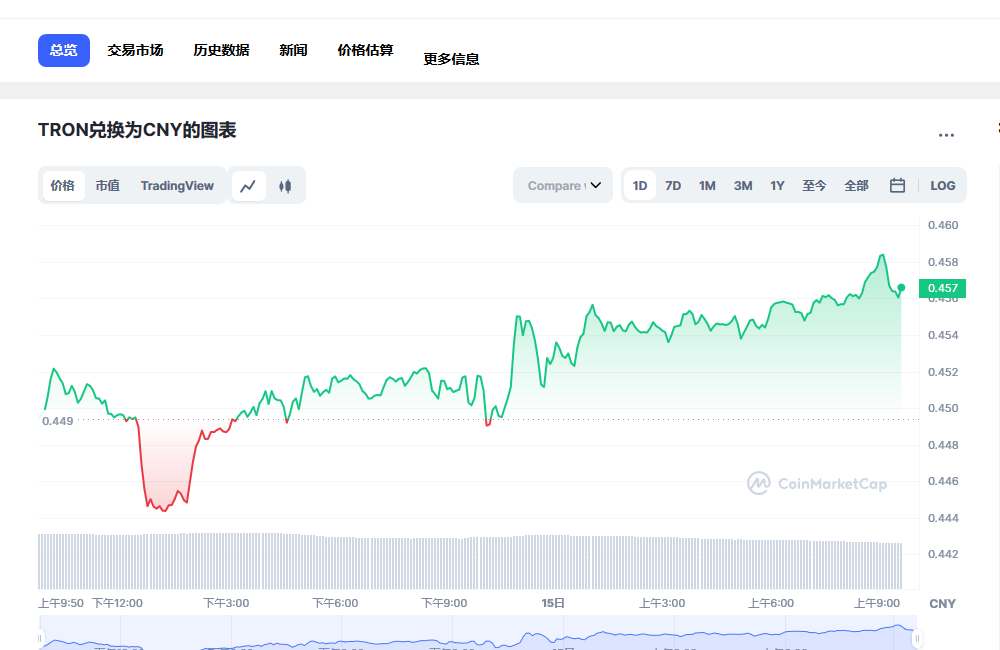
Task: Click the mini chart navigator area
Action: (x=478, y=633)
